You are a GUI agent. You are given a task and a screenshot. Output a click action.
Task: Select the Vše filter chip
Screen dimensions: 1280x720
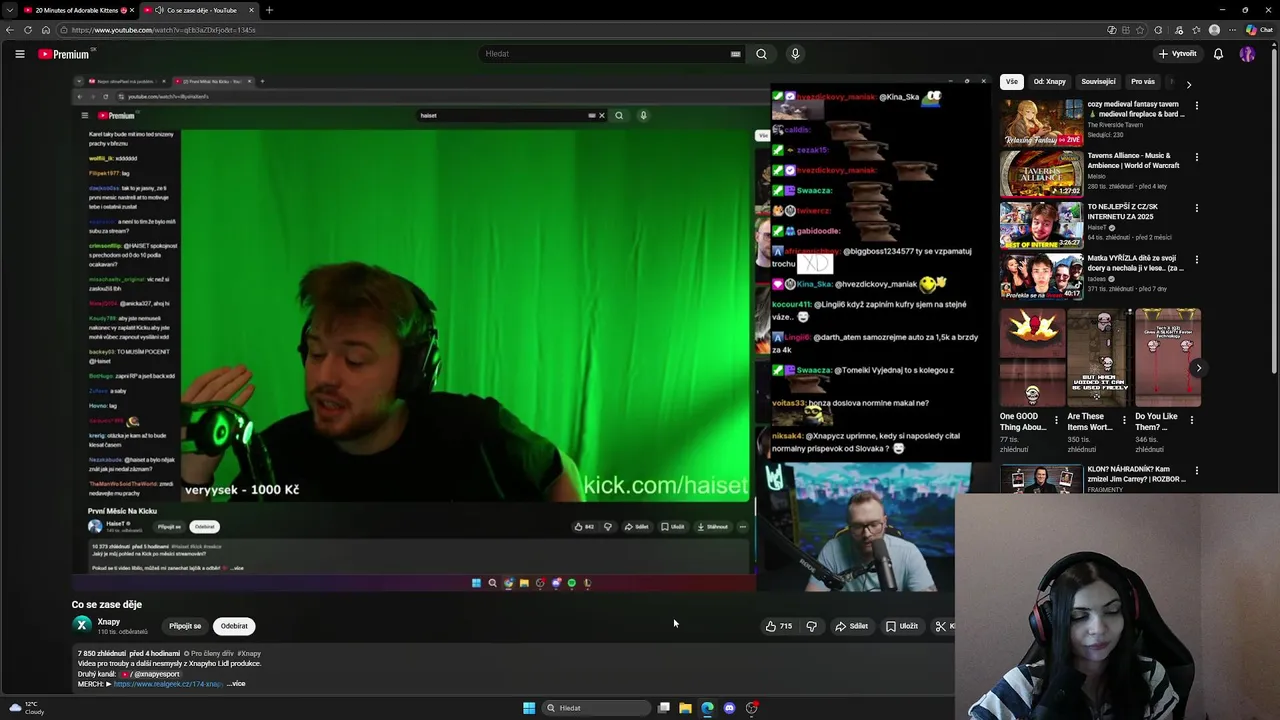coord(1011,82)
